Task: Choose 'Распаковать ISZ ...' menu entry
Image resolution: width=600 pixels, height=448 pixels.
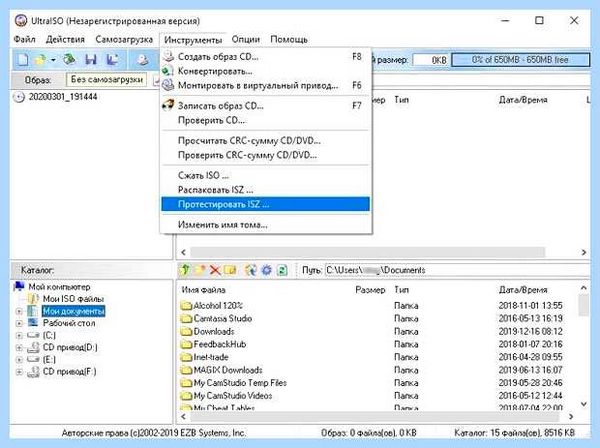Action: pos(266,190)
